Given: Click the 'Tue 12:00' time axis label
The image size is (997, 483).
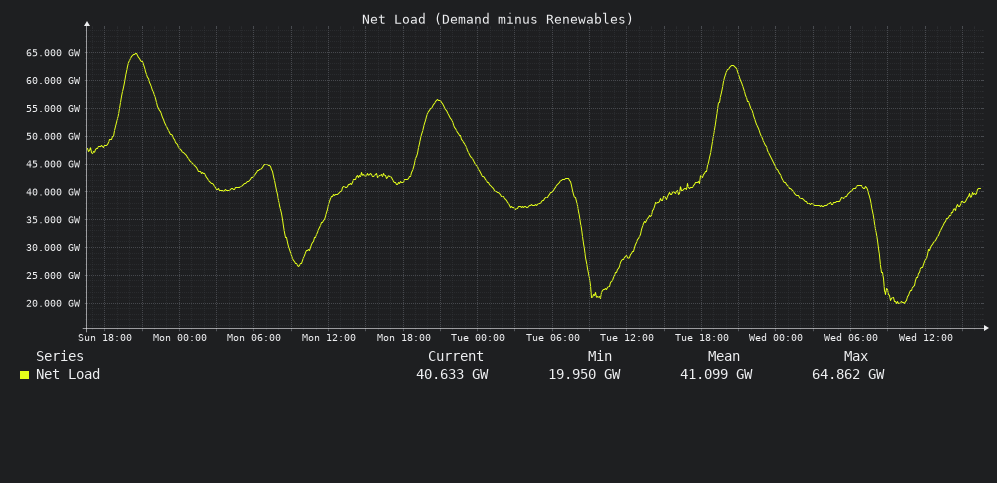Looking at the screenshot, I should click(x=627, y=338).
